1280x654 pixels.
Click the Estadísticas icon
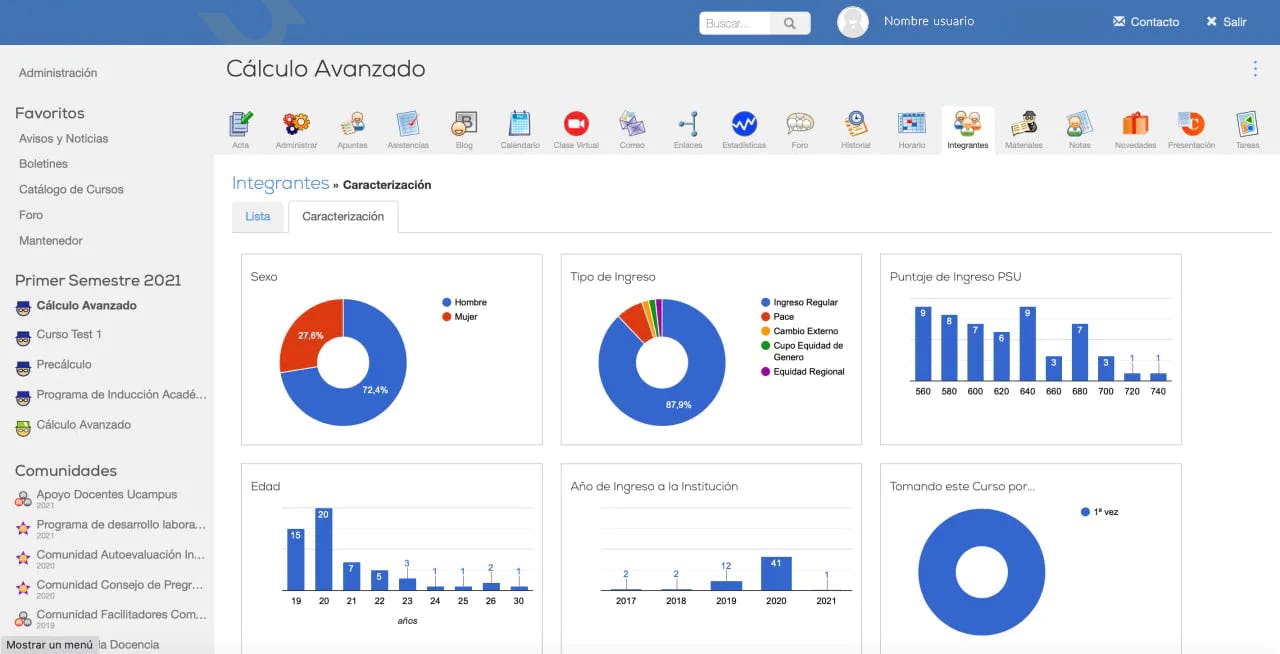tap(743, 128)
